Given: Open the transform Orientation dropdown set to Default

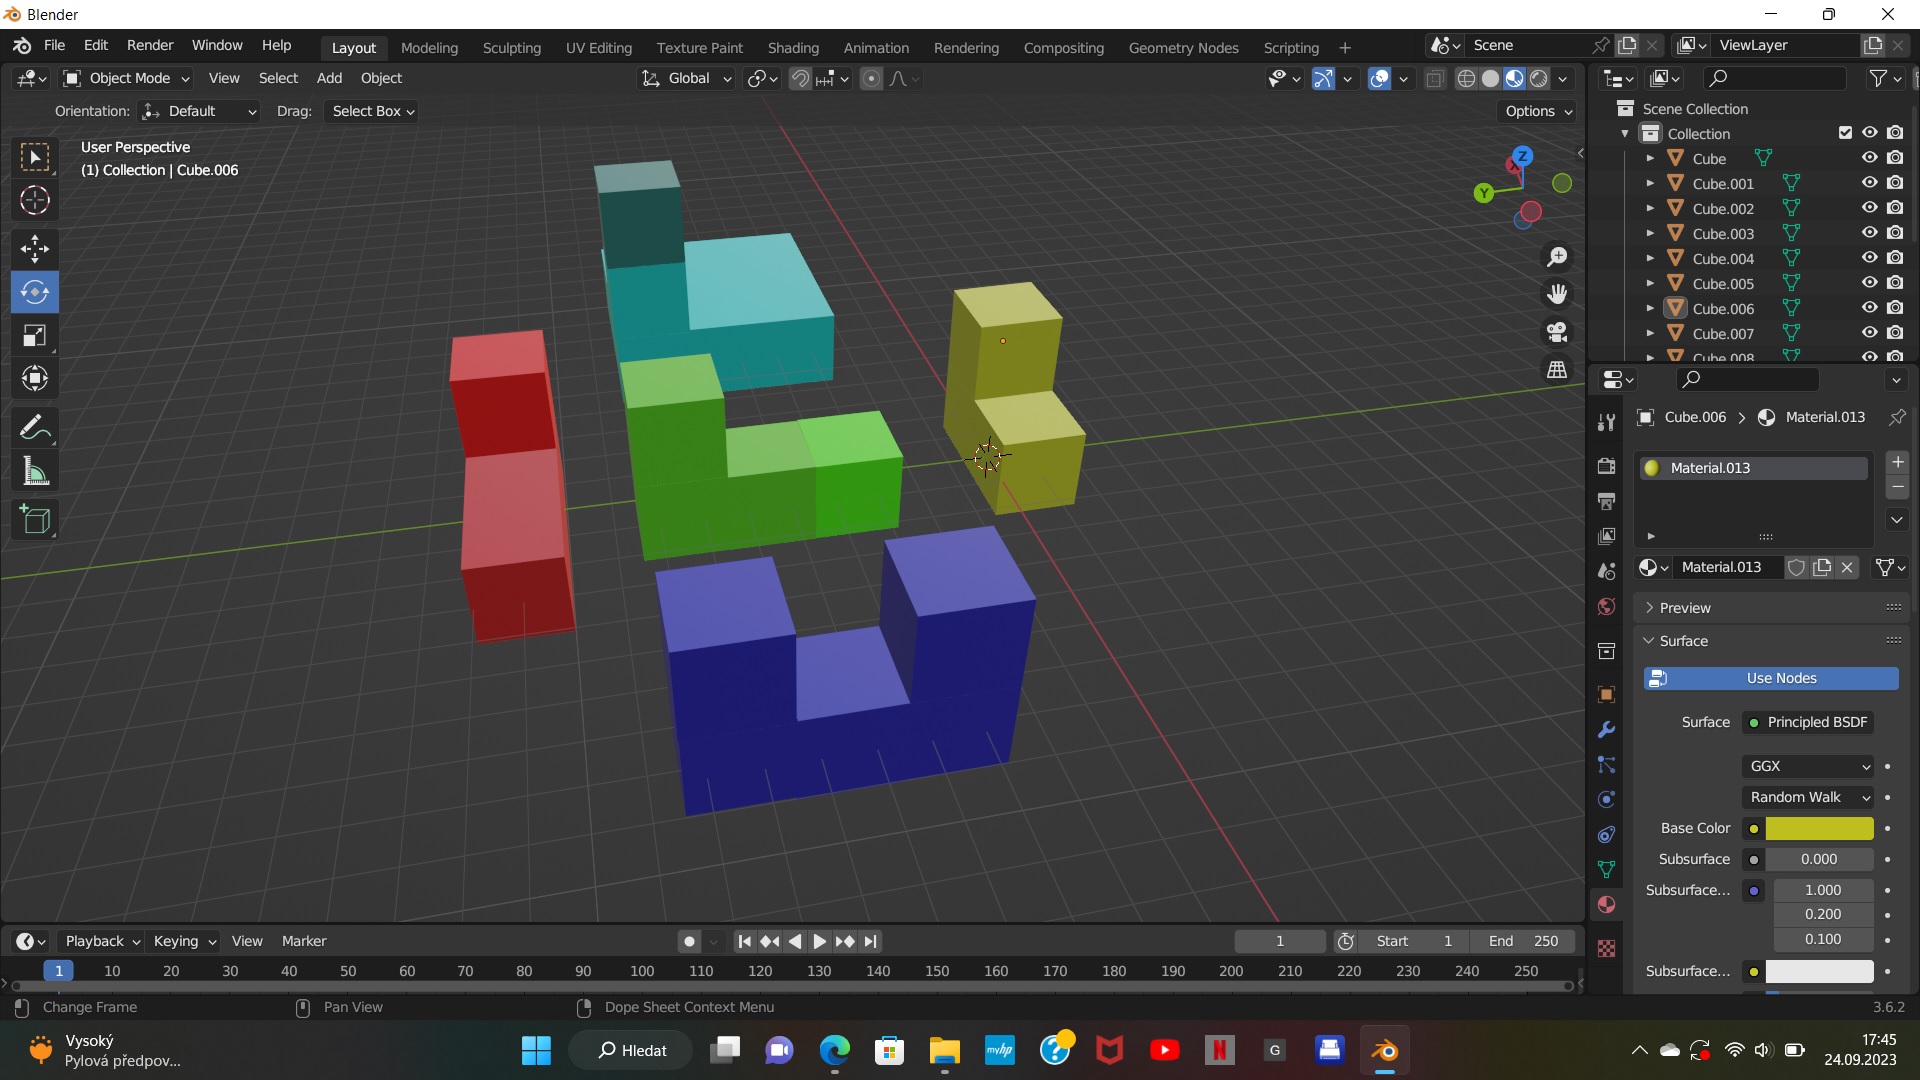Looking at the screenshot, I should pos(199,111).
